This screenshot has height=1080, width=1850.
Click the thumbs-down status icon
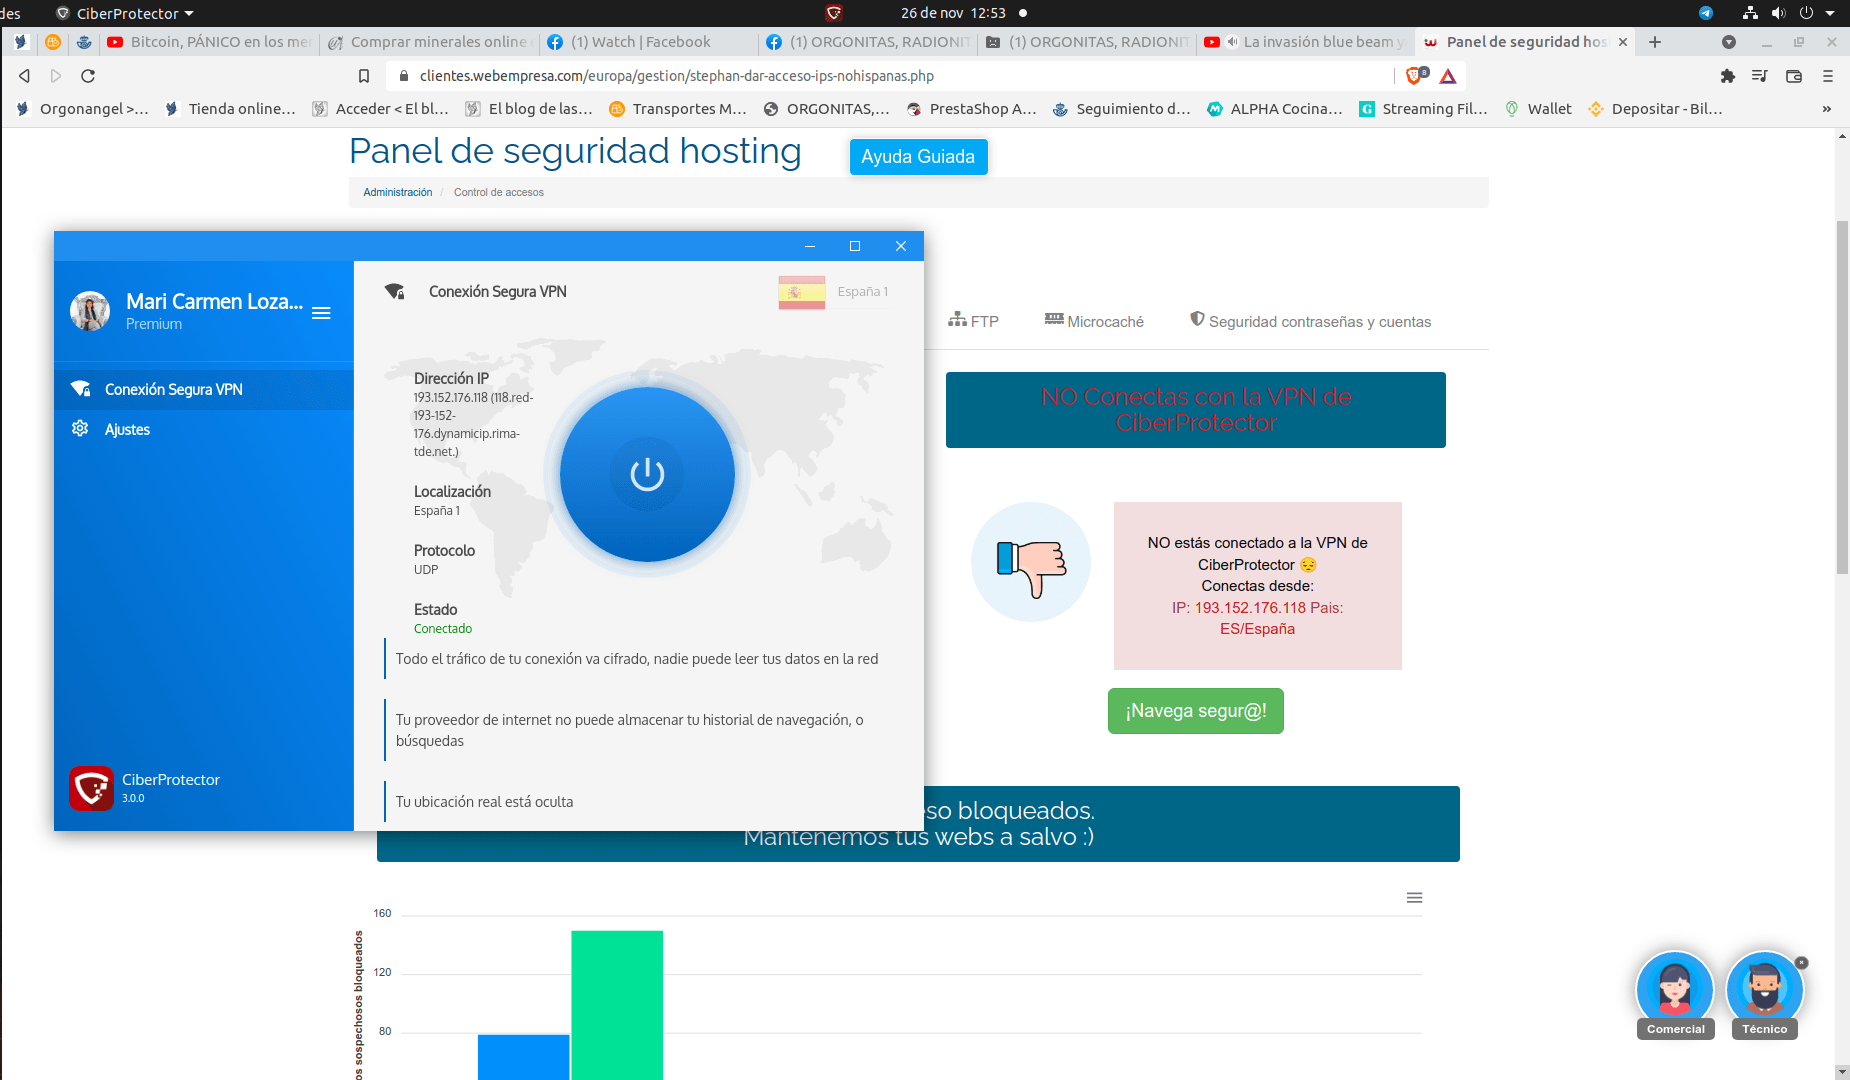tap(1031, 562)
